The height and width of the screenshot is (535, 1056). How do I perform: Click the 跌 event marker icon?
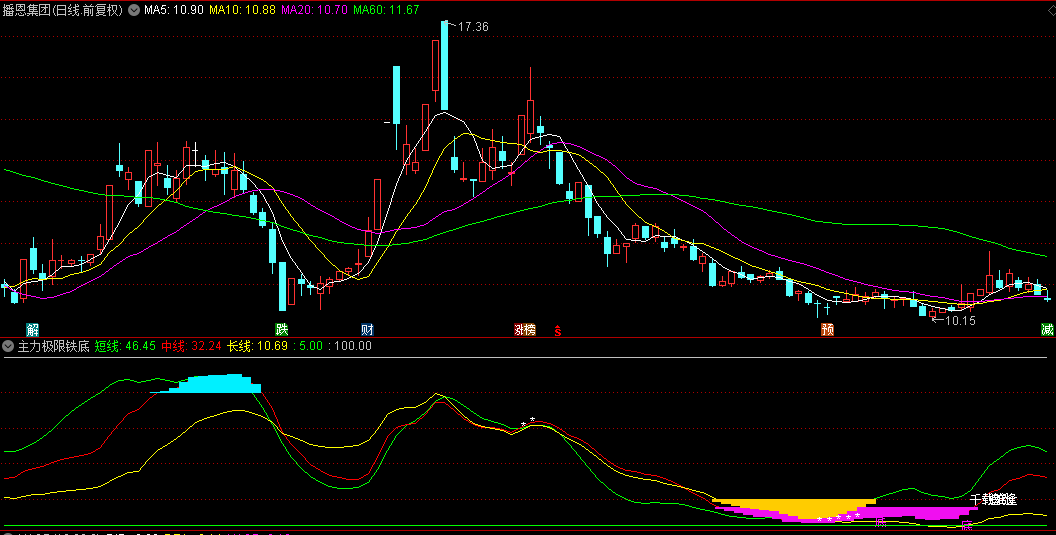click(282, 329)
